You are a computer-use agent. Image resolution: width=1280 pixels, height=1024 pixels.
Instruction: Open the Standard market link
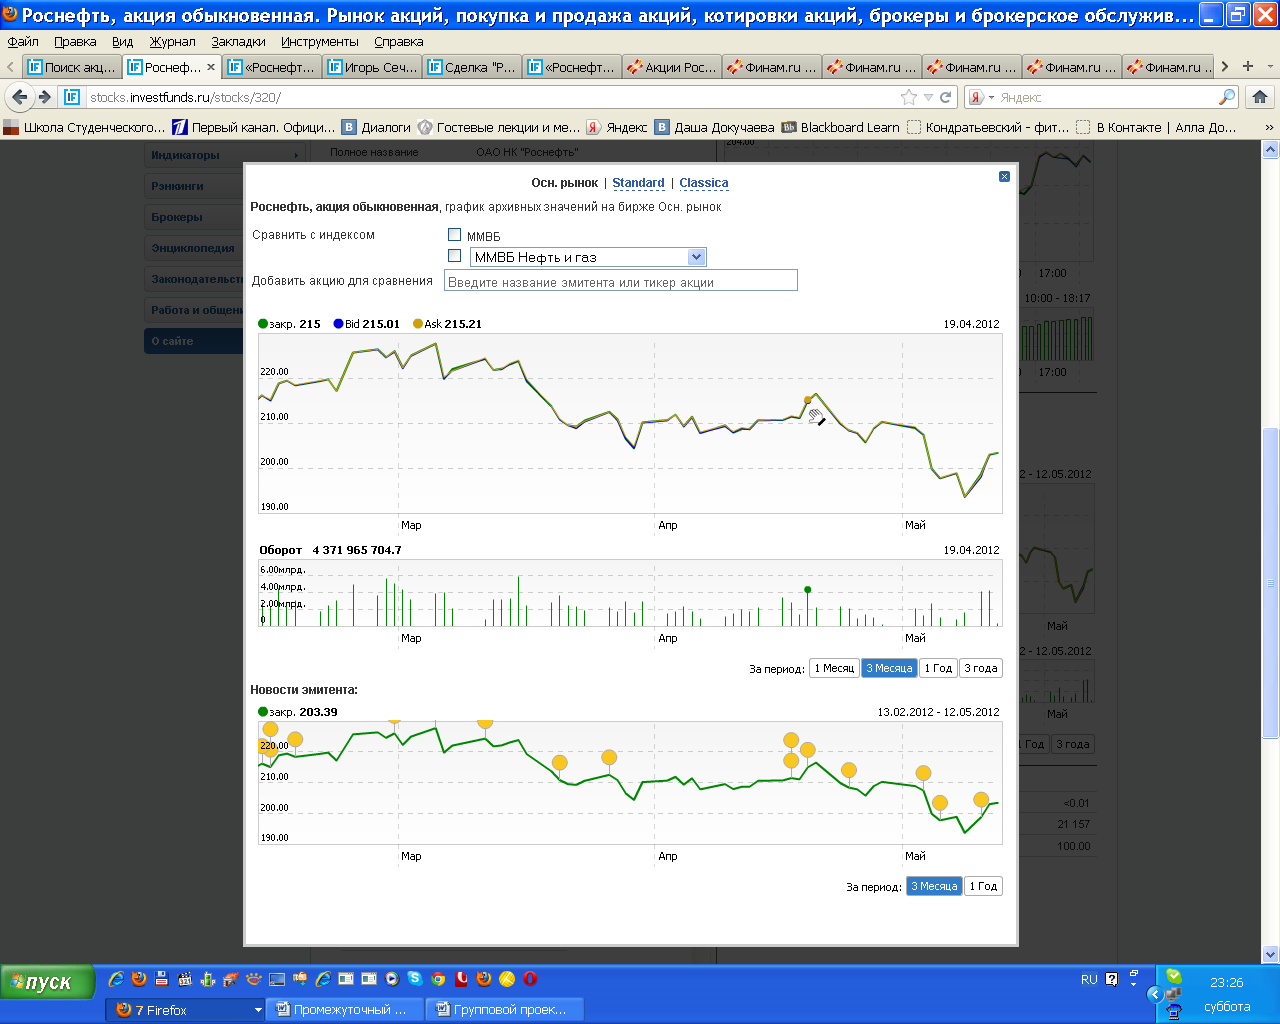[x=638, y=183]
